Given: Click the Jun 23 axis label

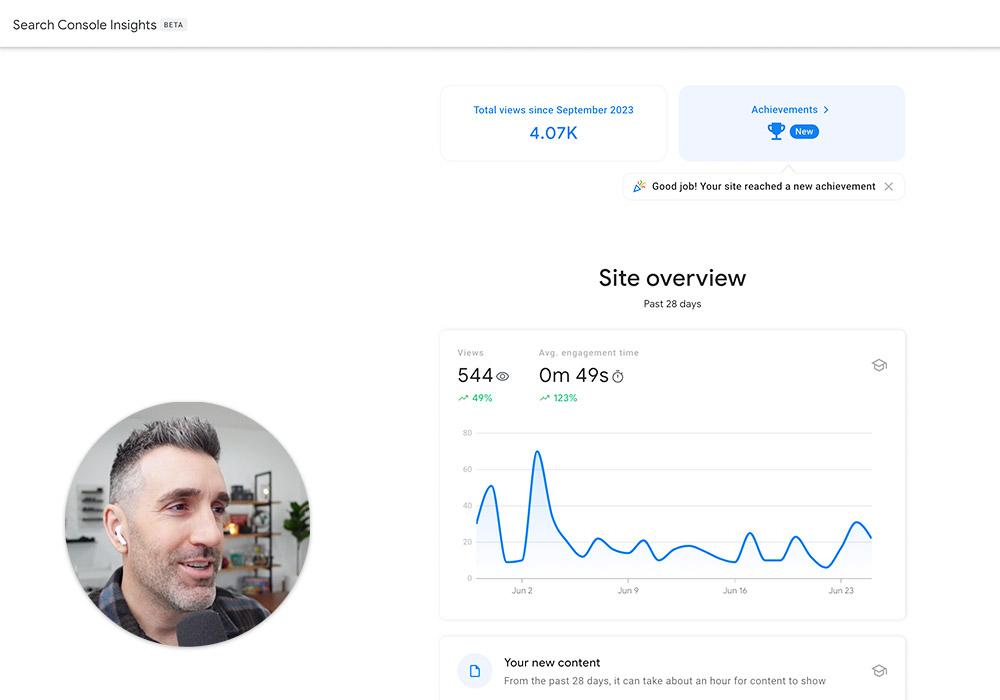Looking at the screenshot, I should pos(841,590).
